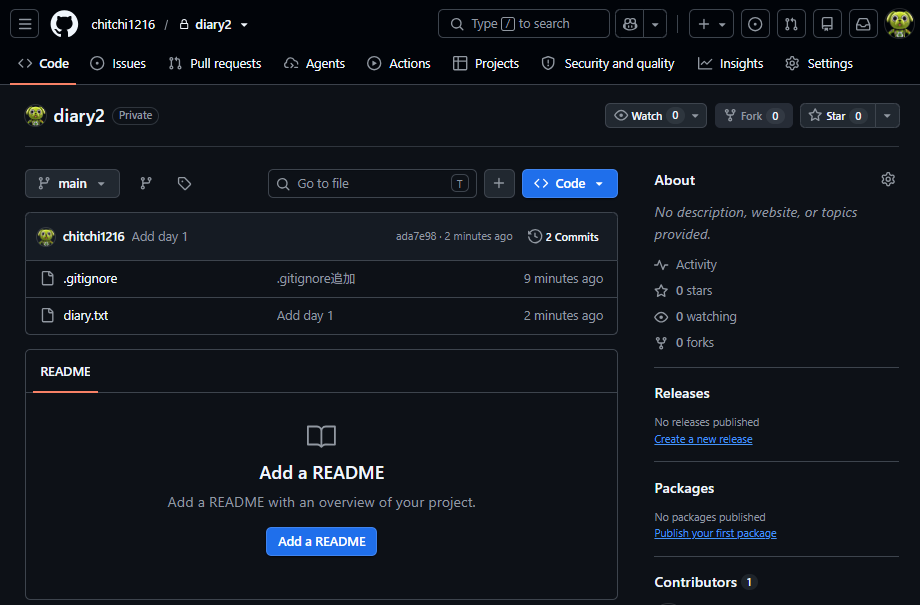Expand the Star lists dropdown arrow
The height and width of the screenshot is (605, 920).
[887, 116]
